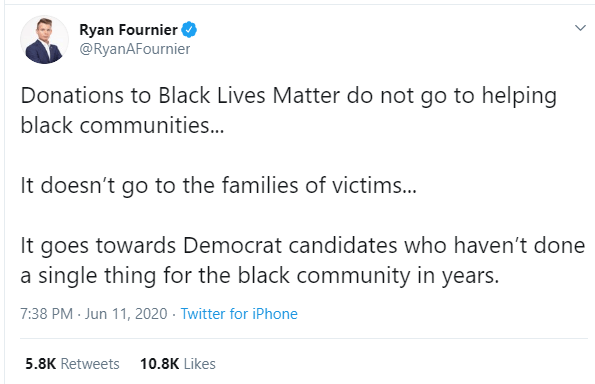Open the @RyanAFournier handle link
This screenshot has width=595, height=384.
(x=135, y=49)
